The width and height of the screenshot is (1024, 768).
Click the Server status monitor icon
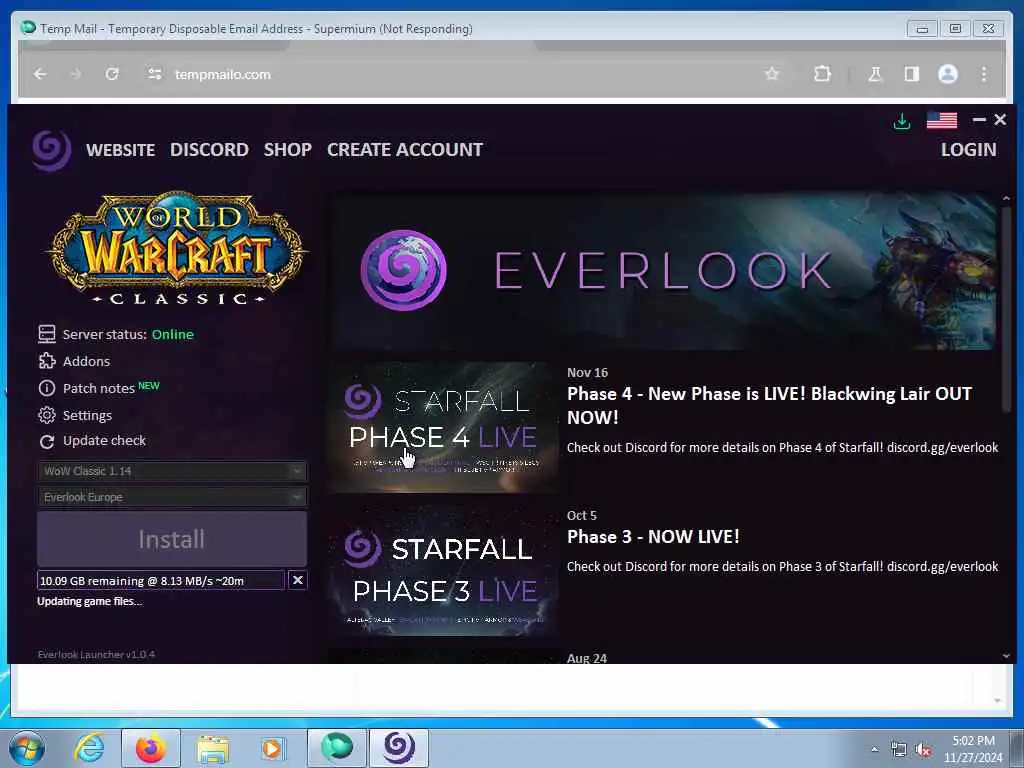(47, 334)
